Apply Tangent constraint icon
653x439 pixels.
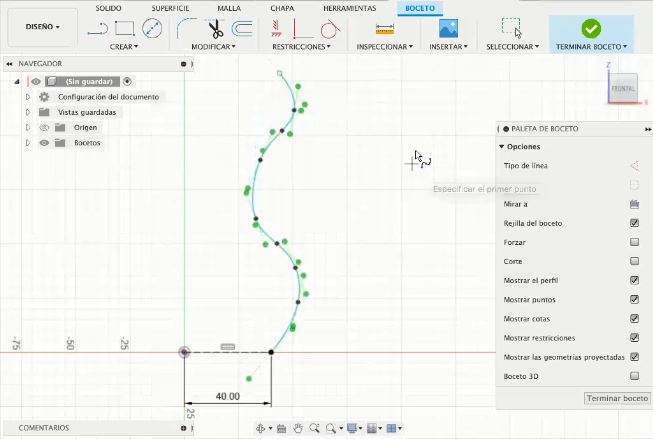[x=330, y=29]
